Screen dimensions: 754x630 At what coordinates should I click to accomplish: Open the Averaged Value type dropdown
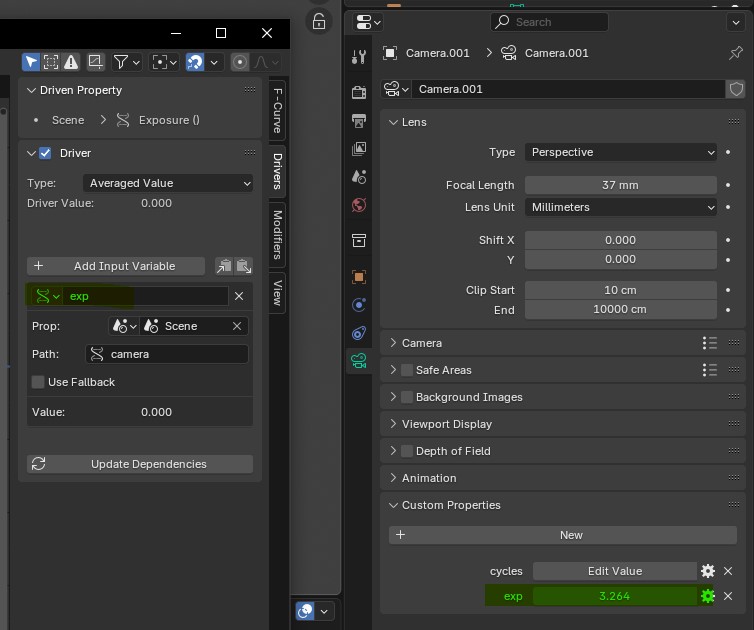tap(168, 183)
